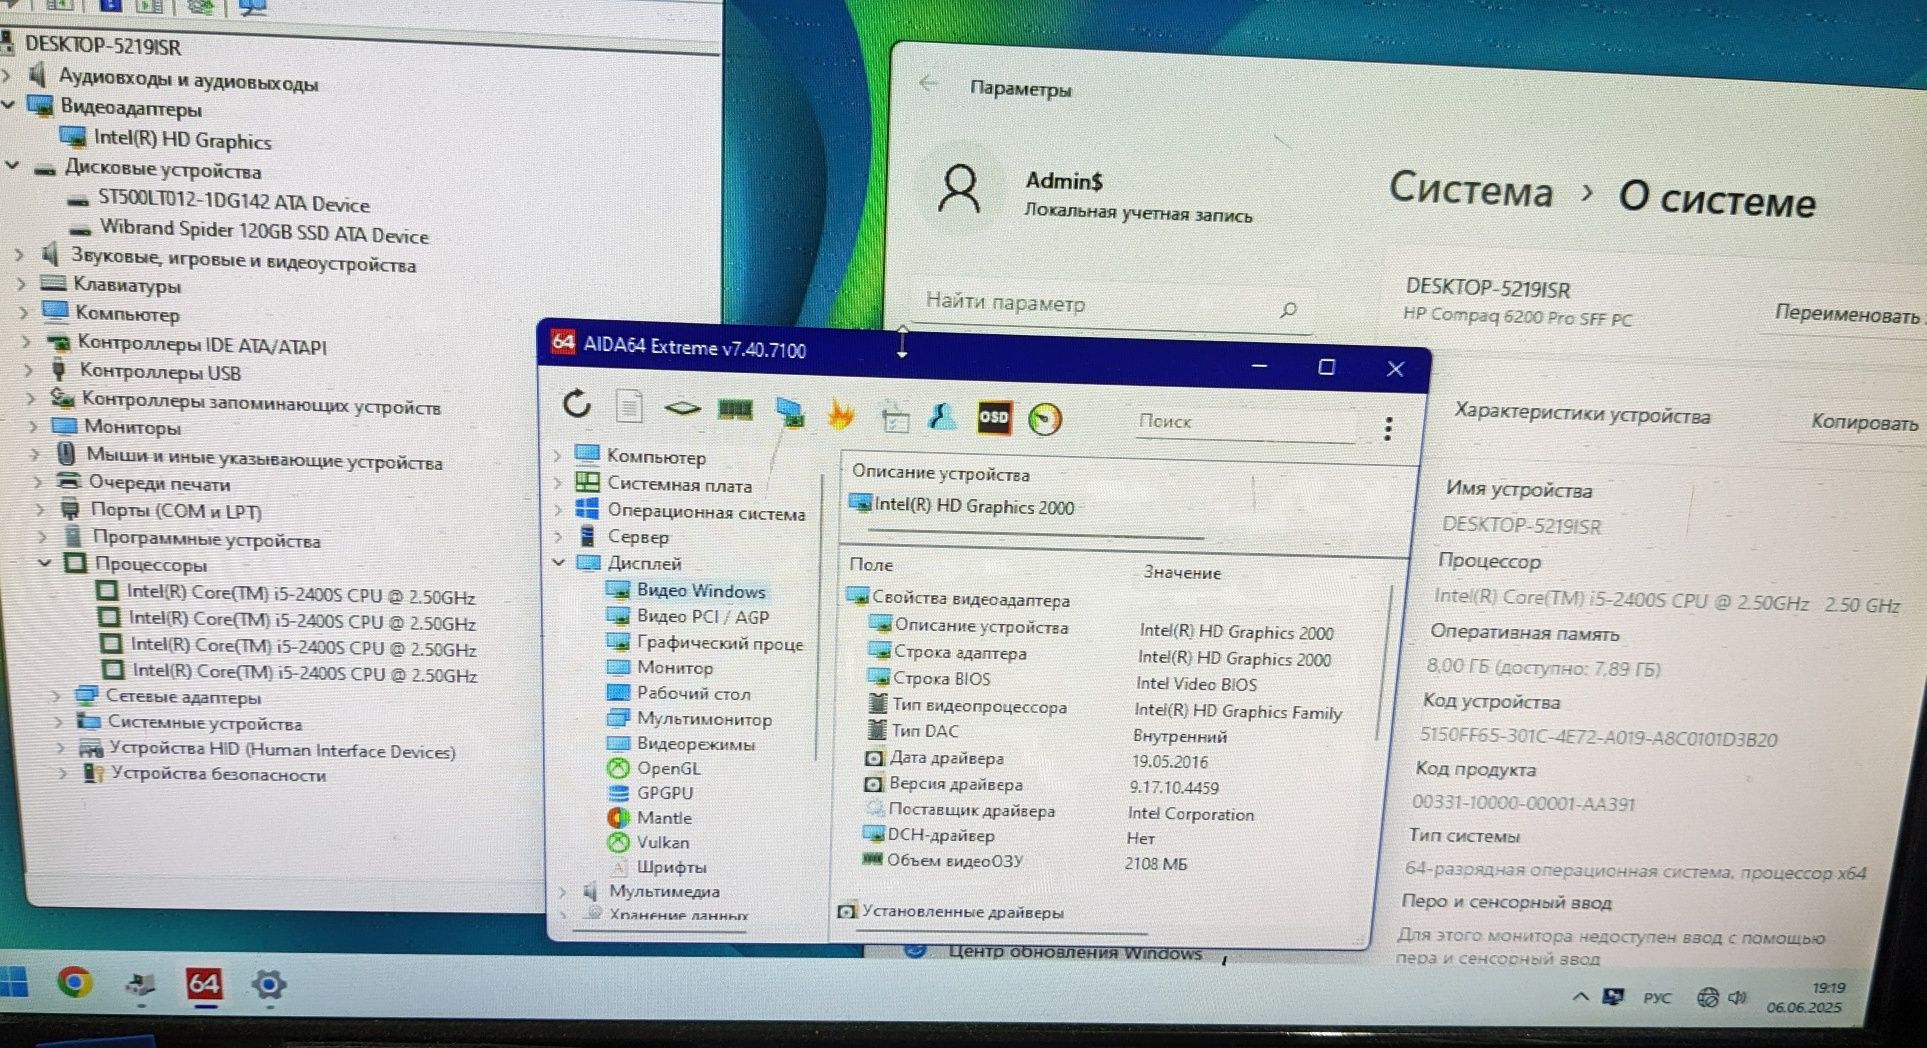The width and height of the screenshot is (1927, 1048).
Task: Collapse Дисковые устройства in Device Manager
Action: tap(12, 165)
